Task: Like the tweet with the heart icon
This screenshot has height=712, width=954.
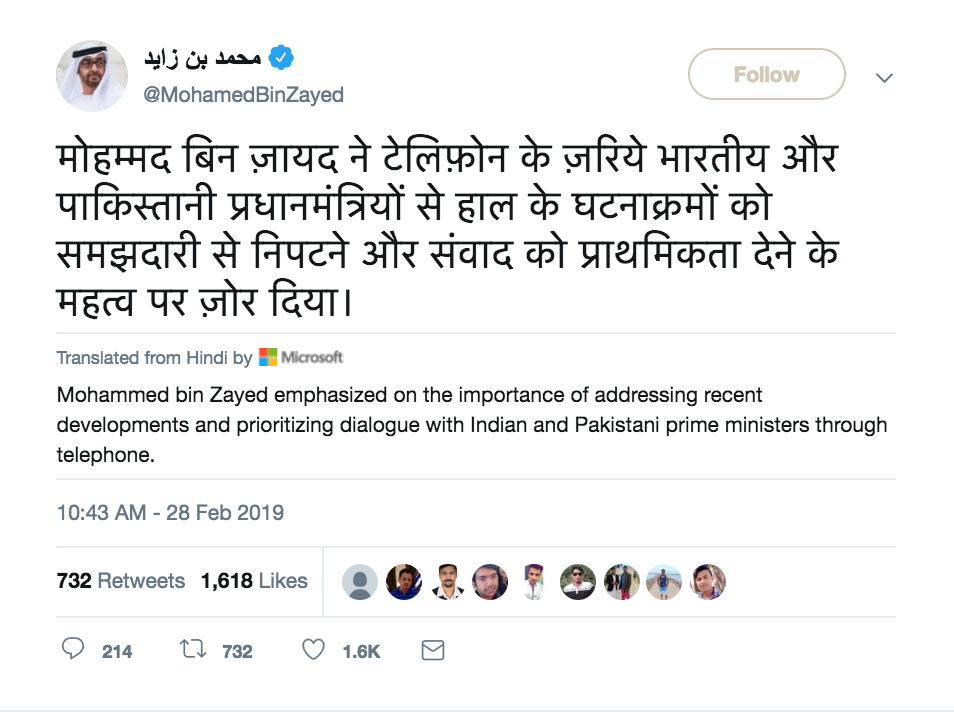Action: (x=314, y=651)
